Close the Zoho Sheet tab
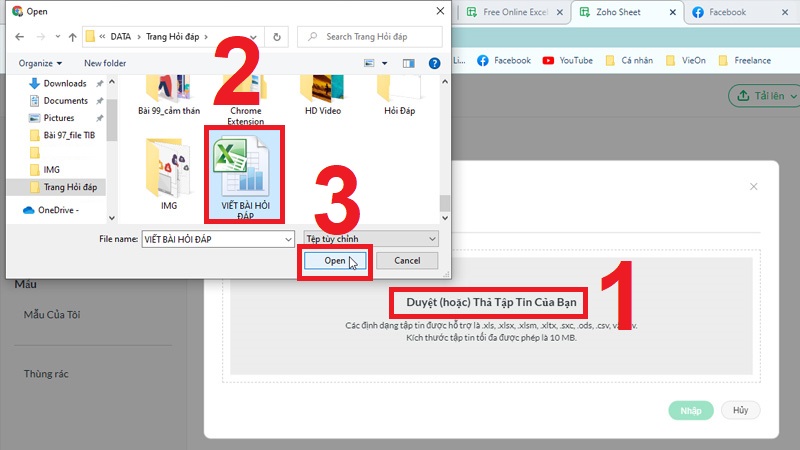800x450 pixels. click(x=672, y=12)
